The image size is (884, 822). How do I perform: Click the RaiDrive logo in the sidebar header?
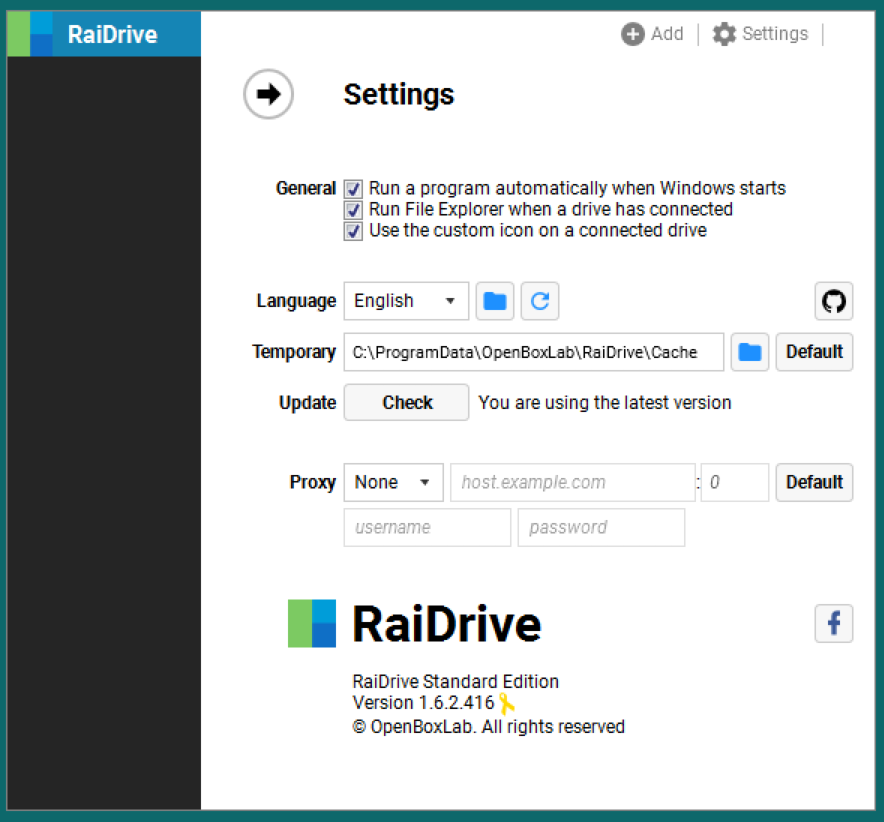point(42,34)
